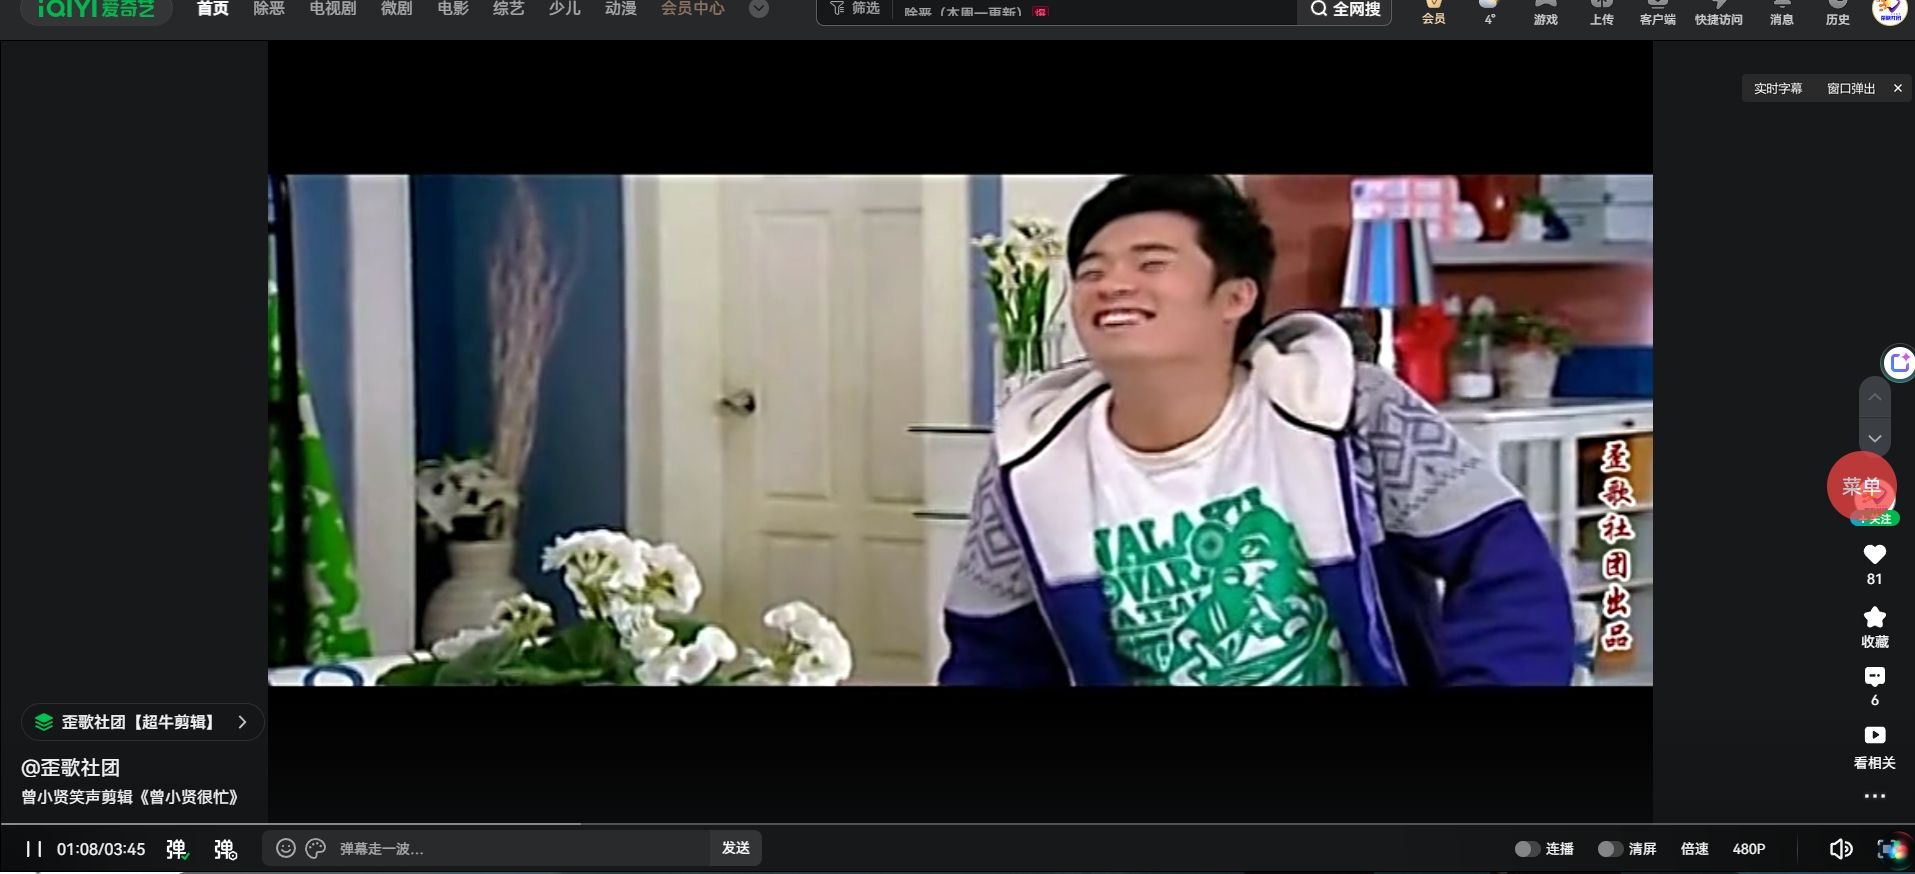Open the 游戏 games icon
Viewport: 1915px width, 874px height.
pyautogui.click(x=1546, y=11)
